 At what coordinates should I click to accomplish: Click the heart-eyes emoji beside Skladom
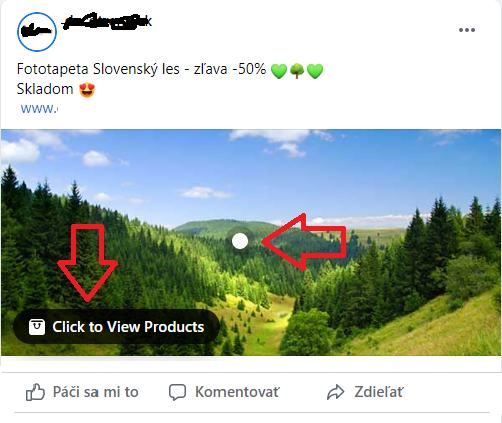click(x=87, y=90)
